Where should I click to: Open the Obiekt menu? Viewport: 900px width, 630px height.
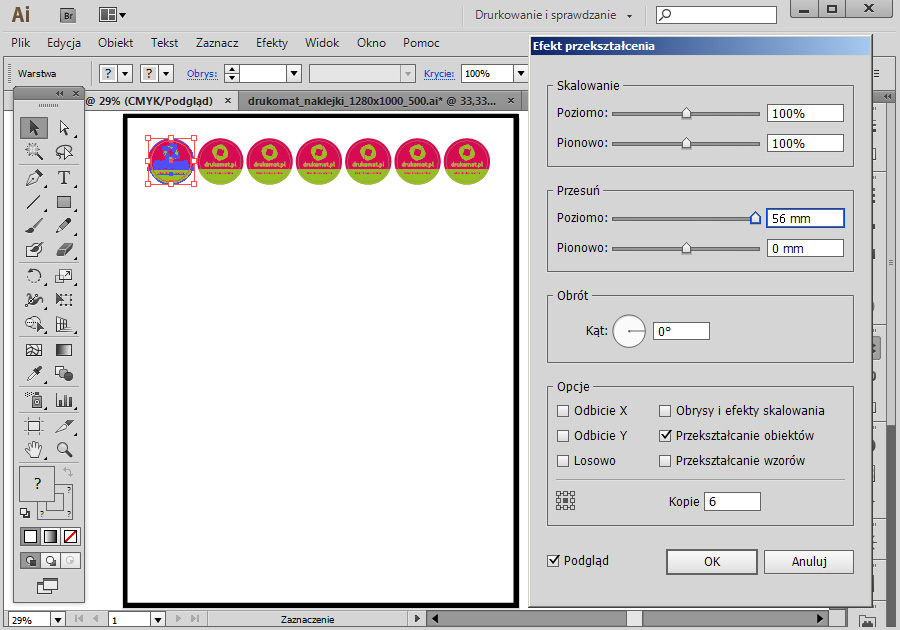tap(115, 43)
